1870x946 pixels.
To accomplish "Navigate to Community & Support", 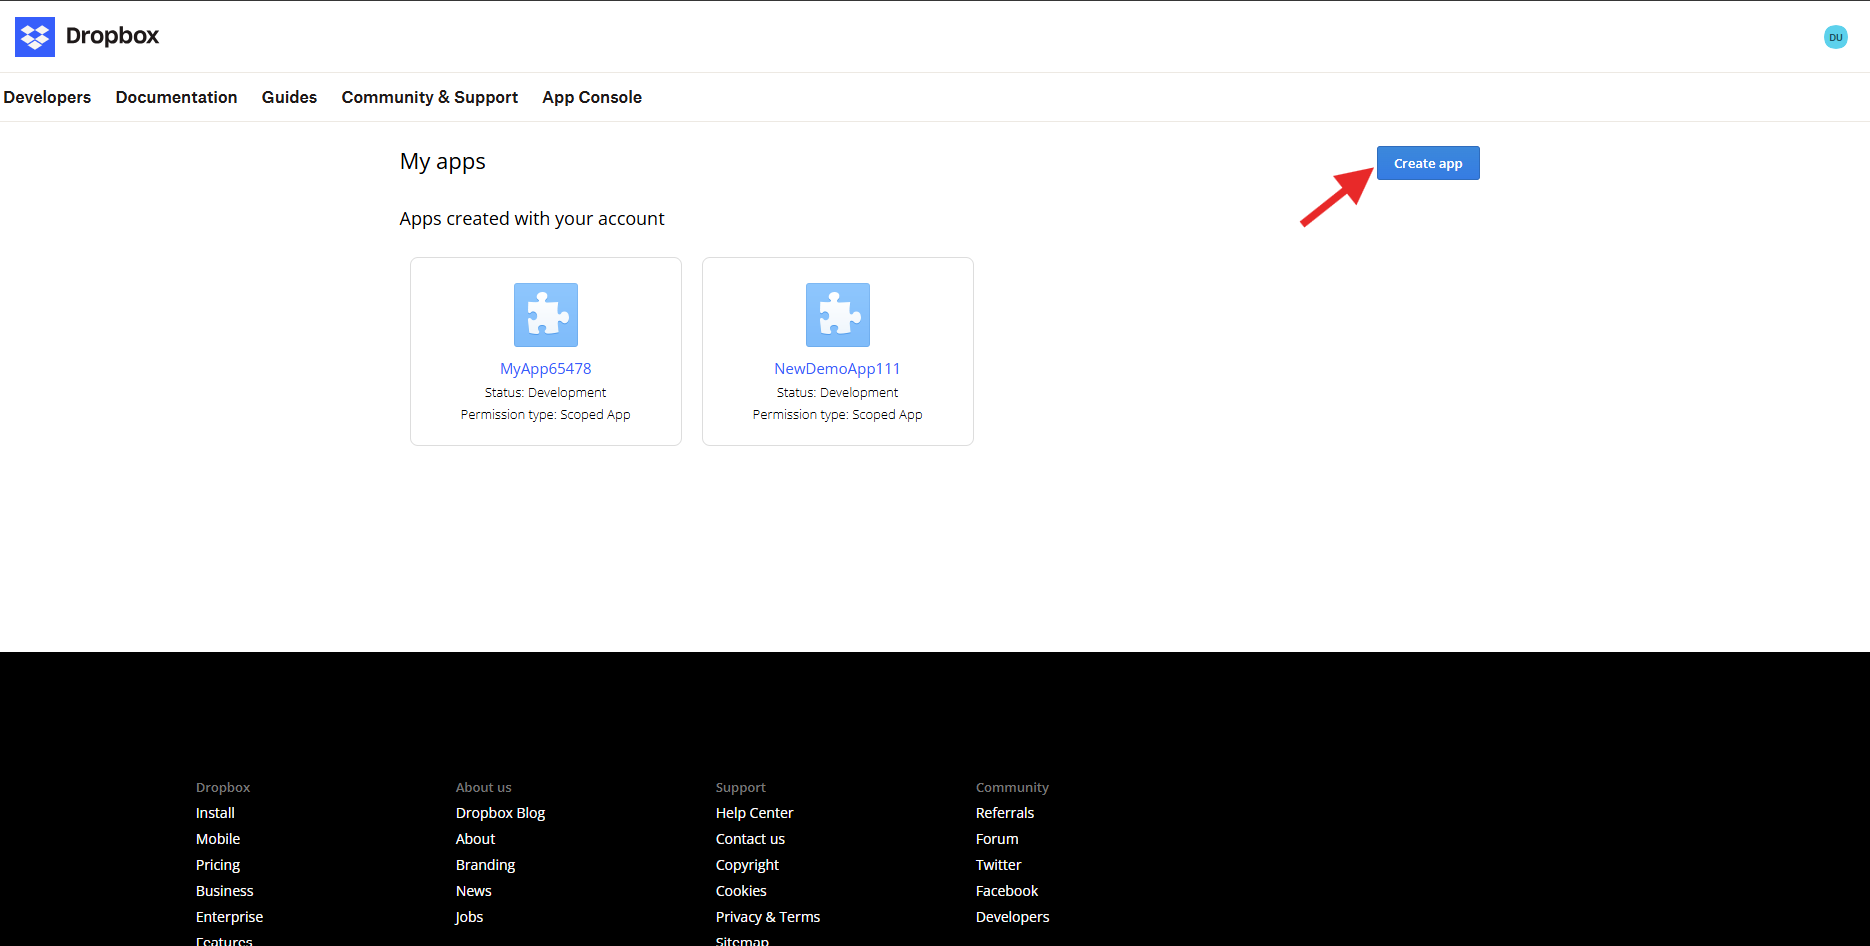I will 429,97.
